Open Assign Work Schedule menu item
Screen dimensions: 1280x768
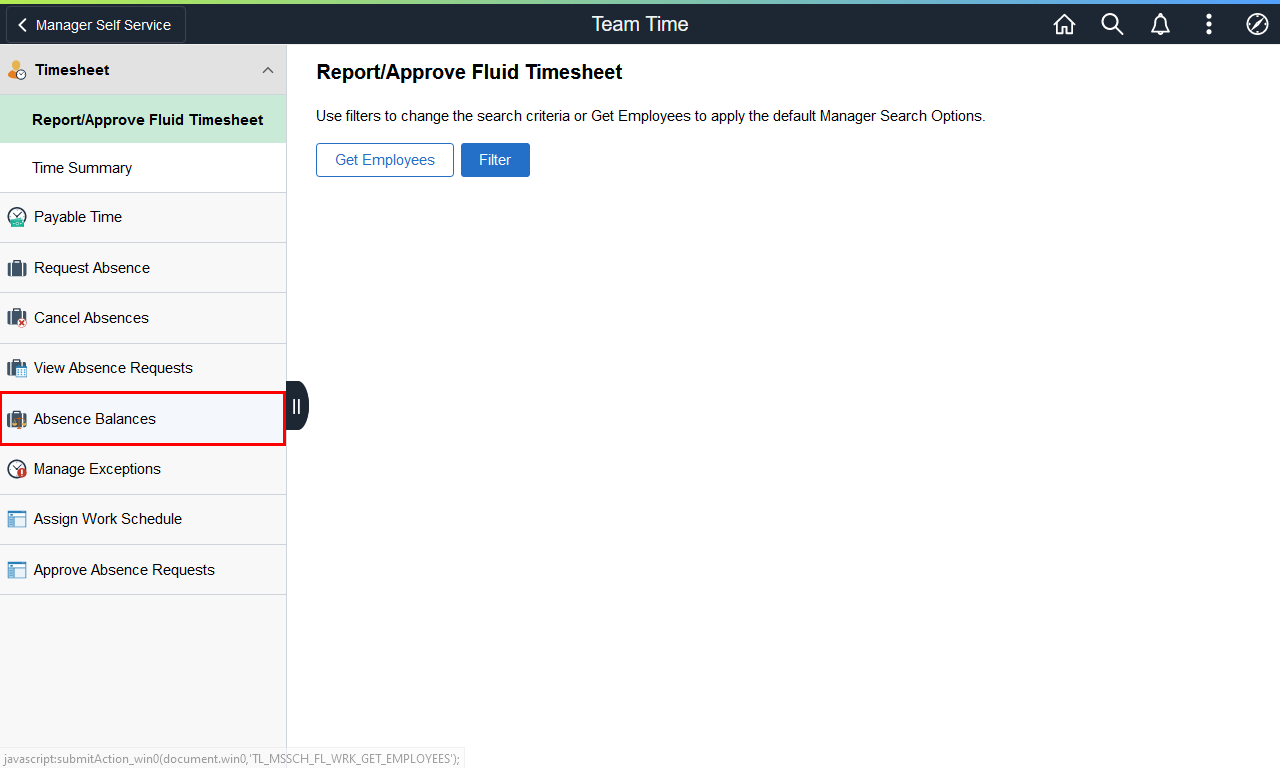click(143, 519)
